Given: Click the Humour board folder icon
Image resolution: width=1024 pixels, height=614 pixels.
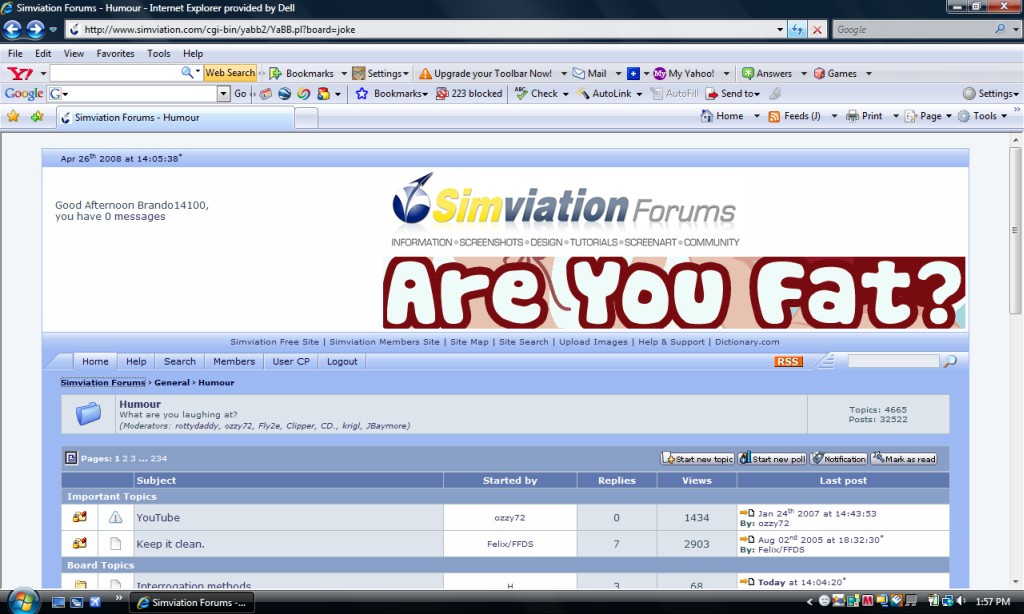Looking at the screenshot, I should (x=88, y=413).
